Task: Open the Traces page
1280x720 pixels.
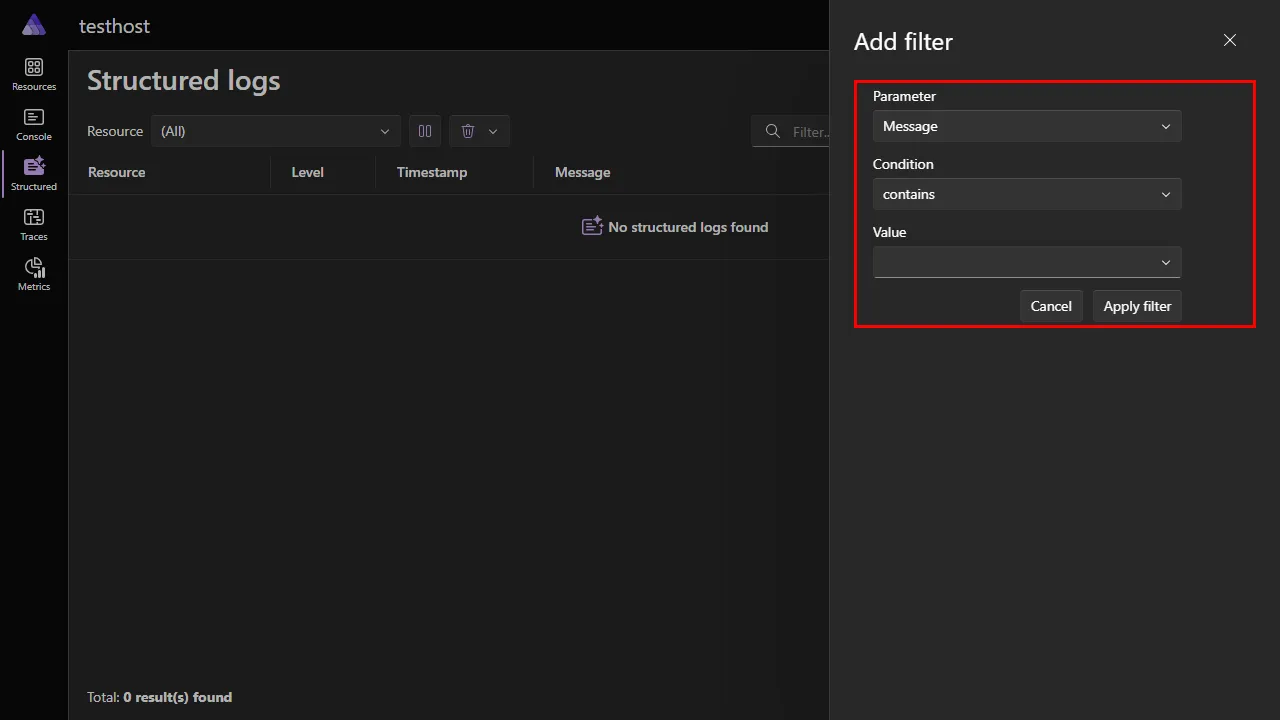Action: tap(33, 222)
